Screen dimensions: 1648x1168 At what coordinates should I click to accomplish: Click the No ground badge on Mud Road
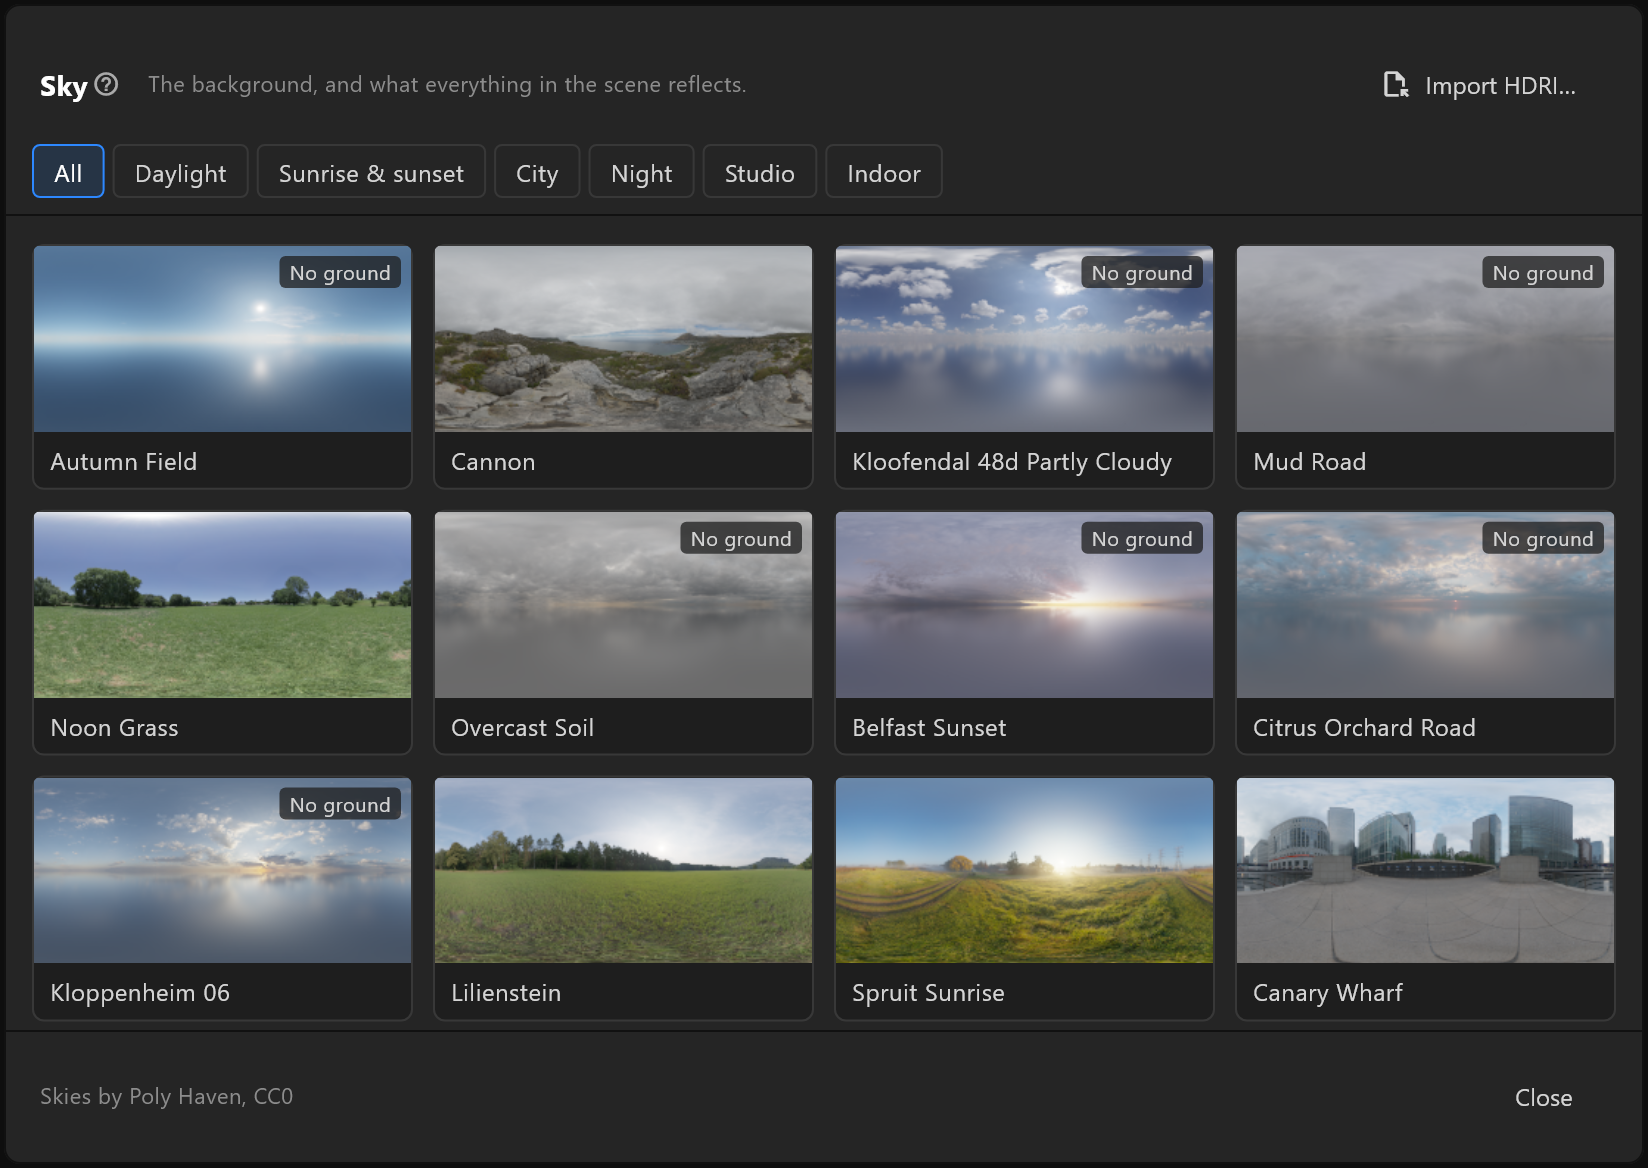point(1543,272)
